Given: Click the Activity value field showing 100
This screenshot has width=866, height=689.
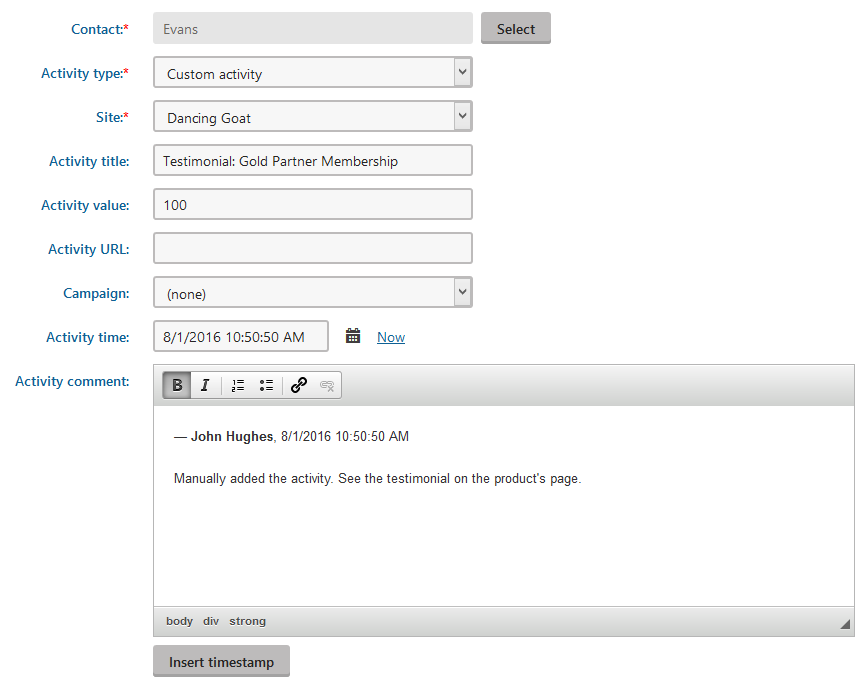Looking at the screenshot, I should (x=312, y=204).
